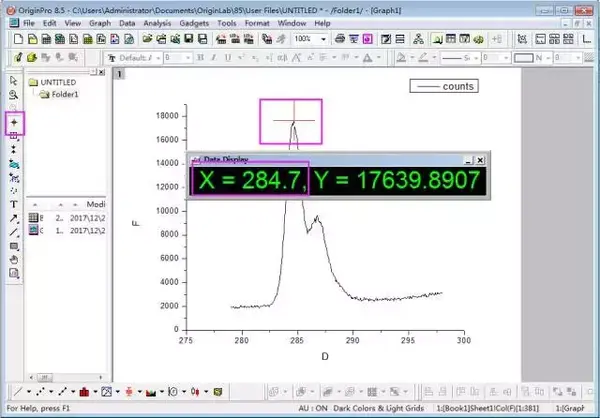The height and width of the screenshot is (418, 600).
Task: Select Folder1 in project explorer
Action: (64, 94)
